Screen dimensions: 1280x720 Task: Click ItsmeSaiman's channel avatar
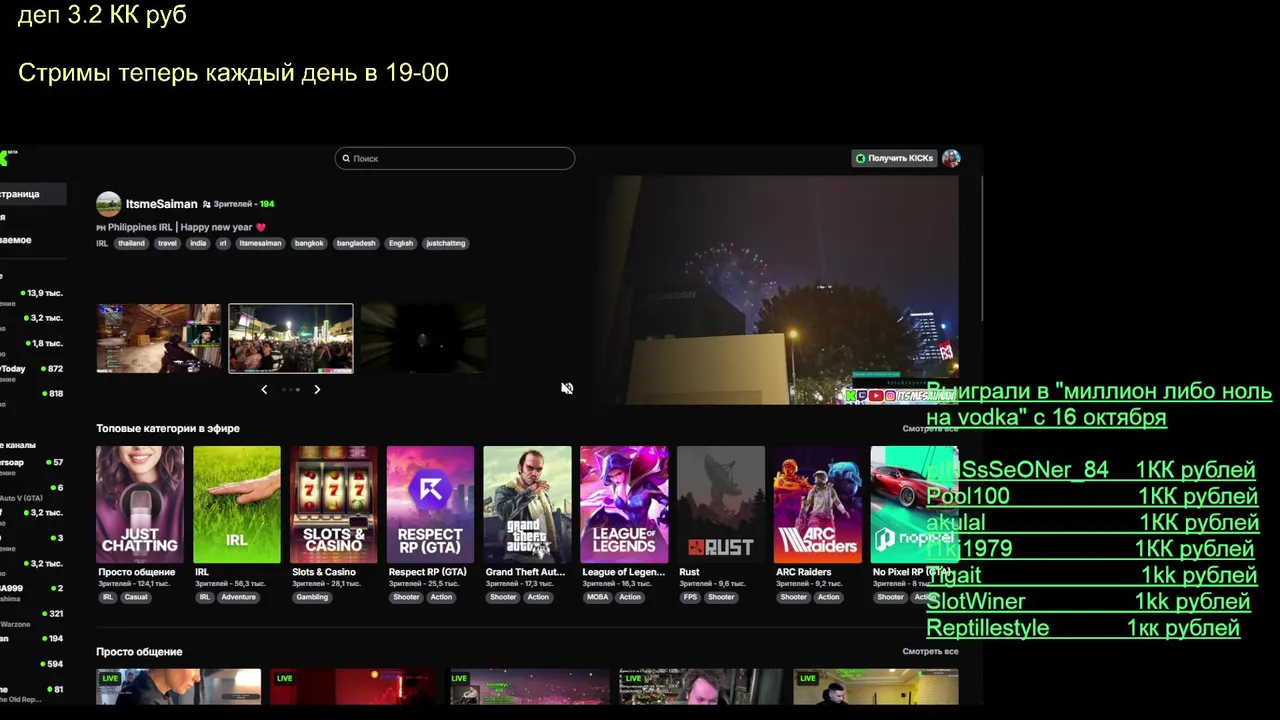(108, 204)
